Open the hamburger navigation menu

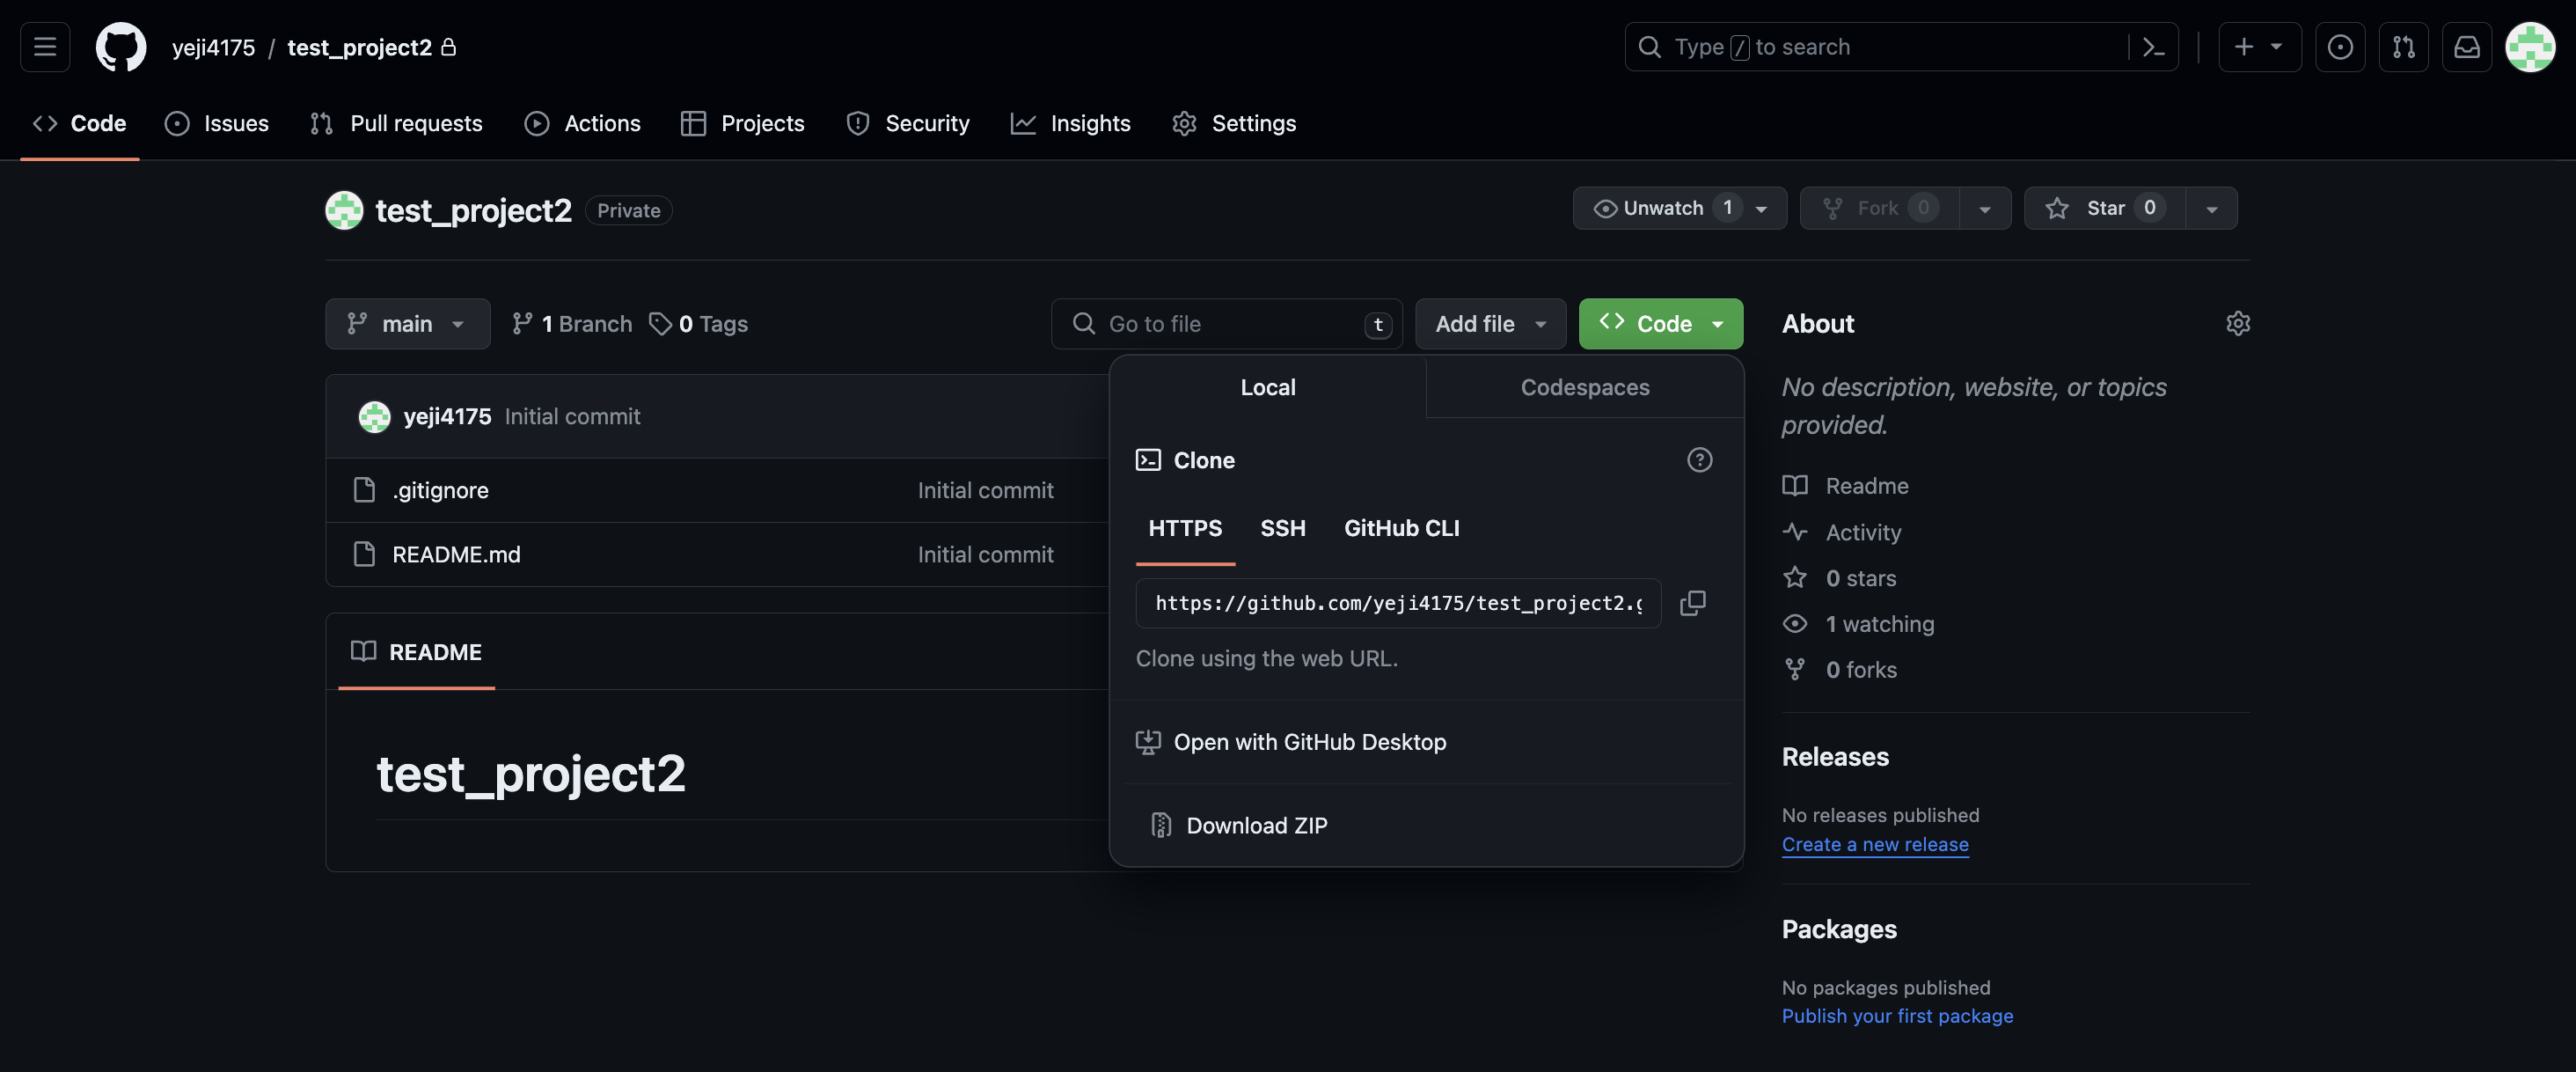point(45,47)
